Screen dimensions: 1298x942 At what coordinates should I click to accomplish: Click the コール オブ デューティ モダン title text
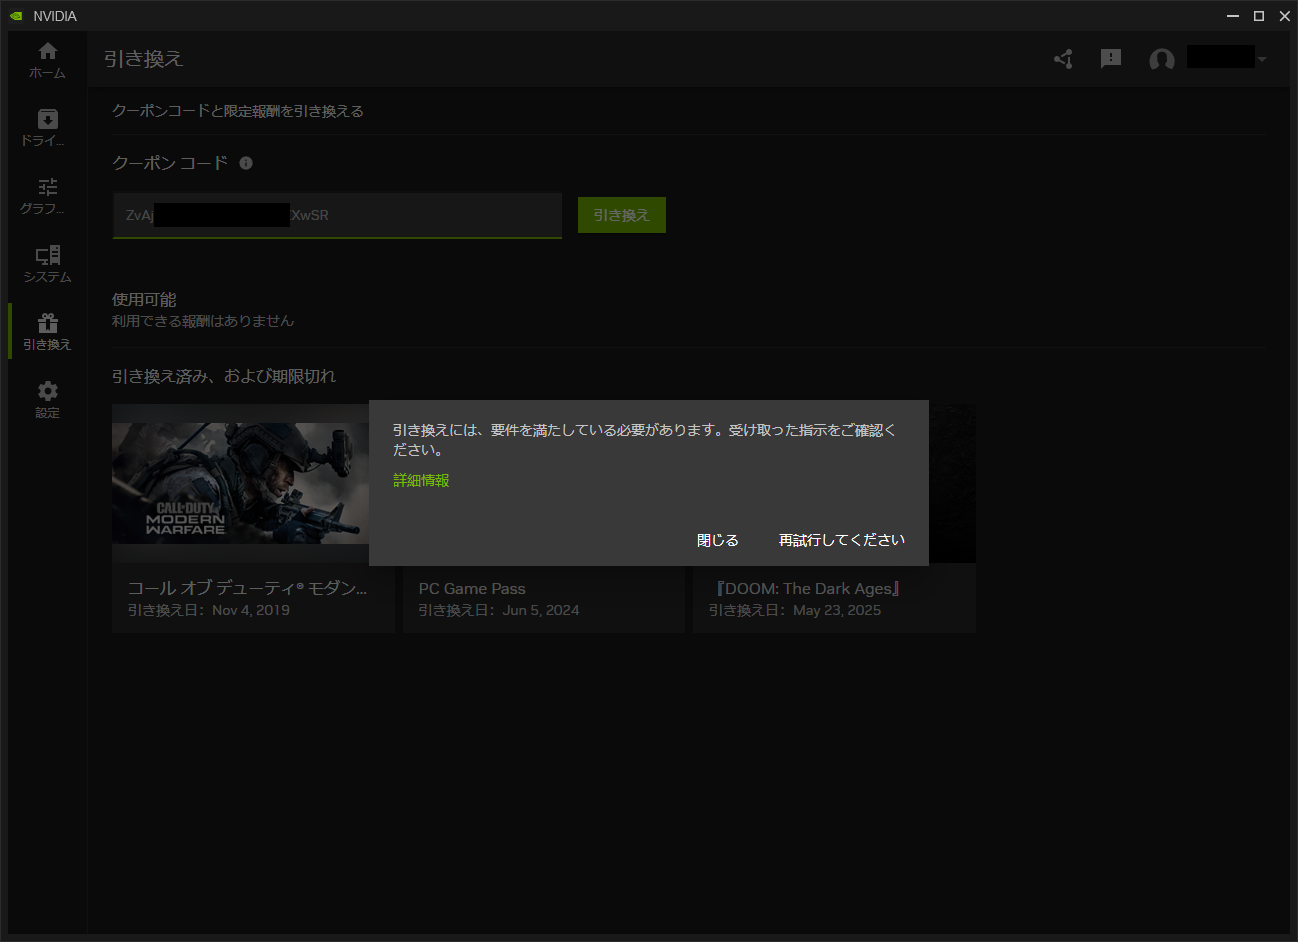coord(247,588)
